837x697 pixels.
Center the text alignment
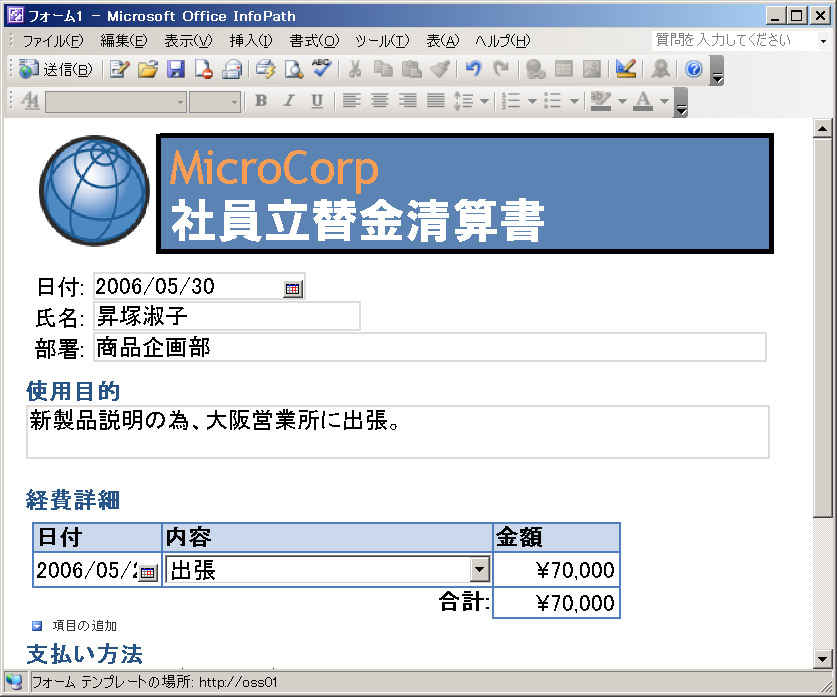point(380,100)
